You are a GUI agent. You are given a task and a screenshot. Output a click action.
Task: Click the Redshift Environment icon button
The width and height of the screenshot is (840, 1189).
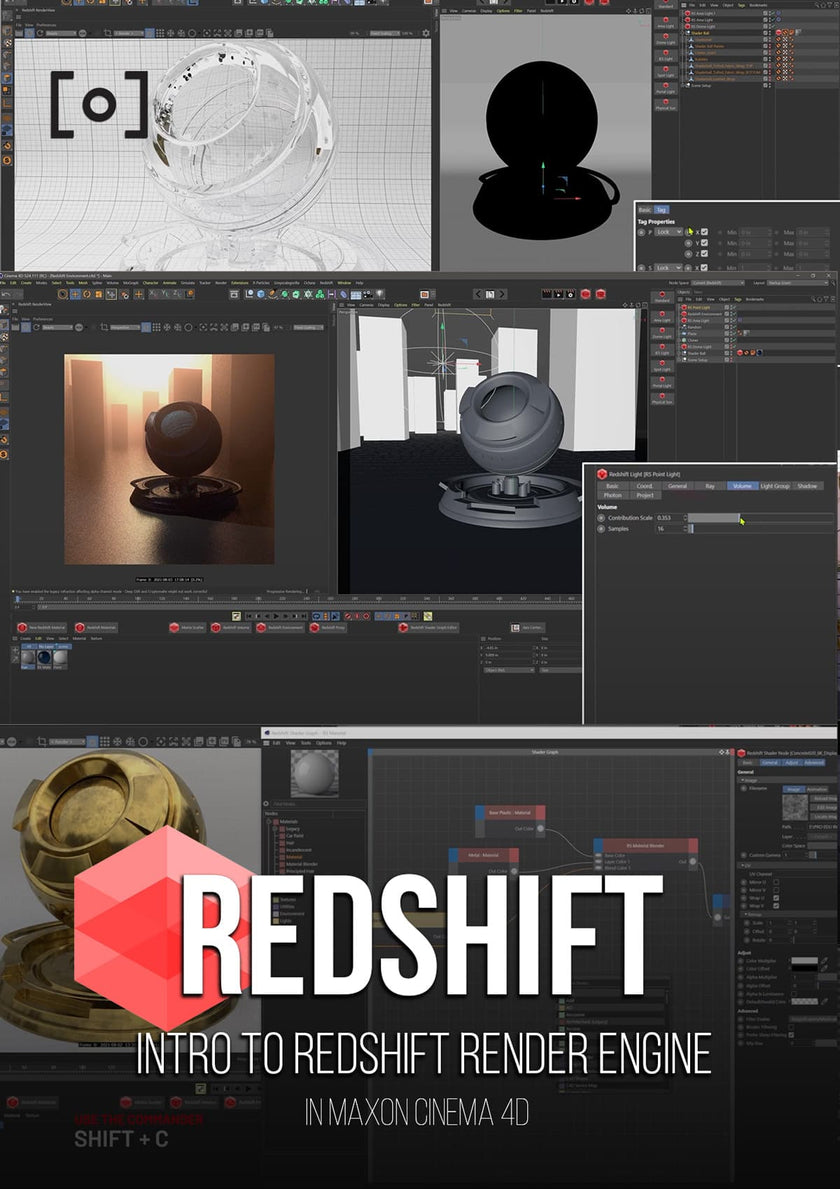coord(280,628)
